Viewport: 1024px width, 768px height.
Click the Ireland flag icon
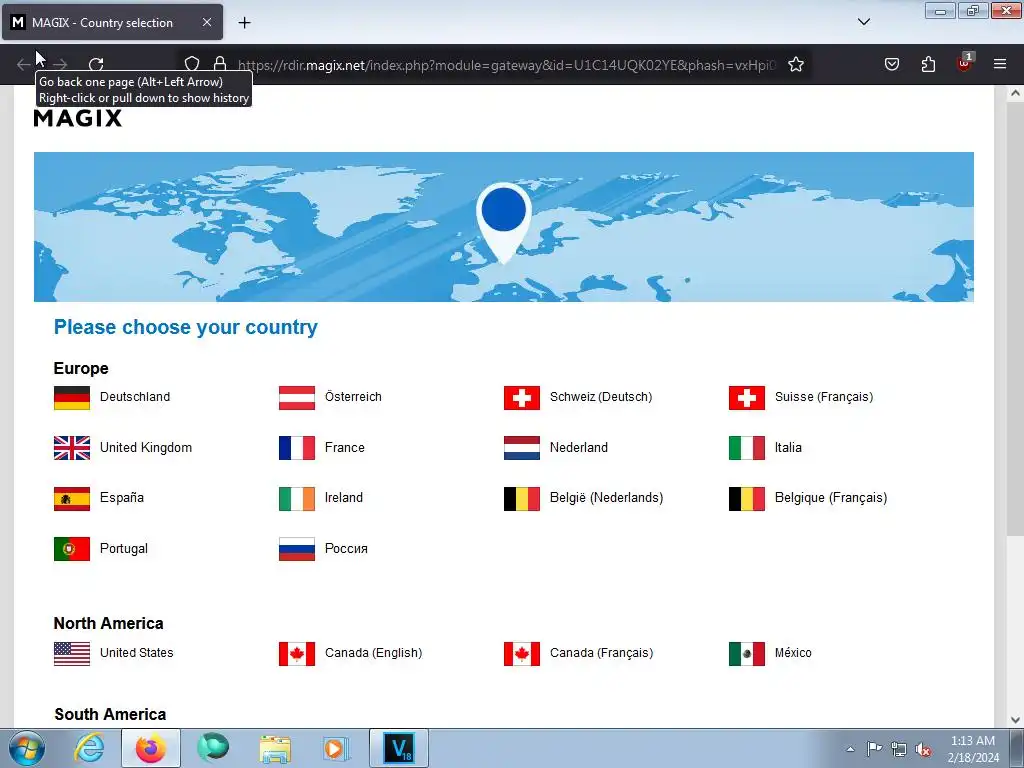tap(296, 498)
